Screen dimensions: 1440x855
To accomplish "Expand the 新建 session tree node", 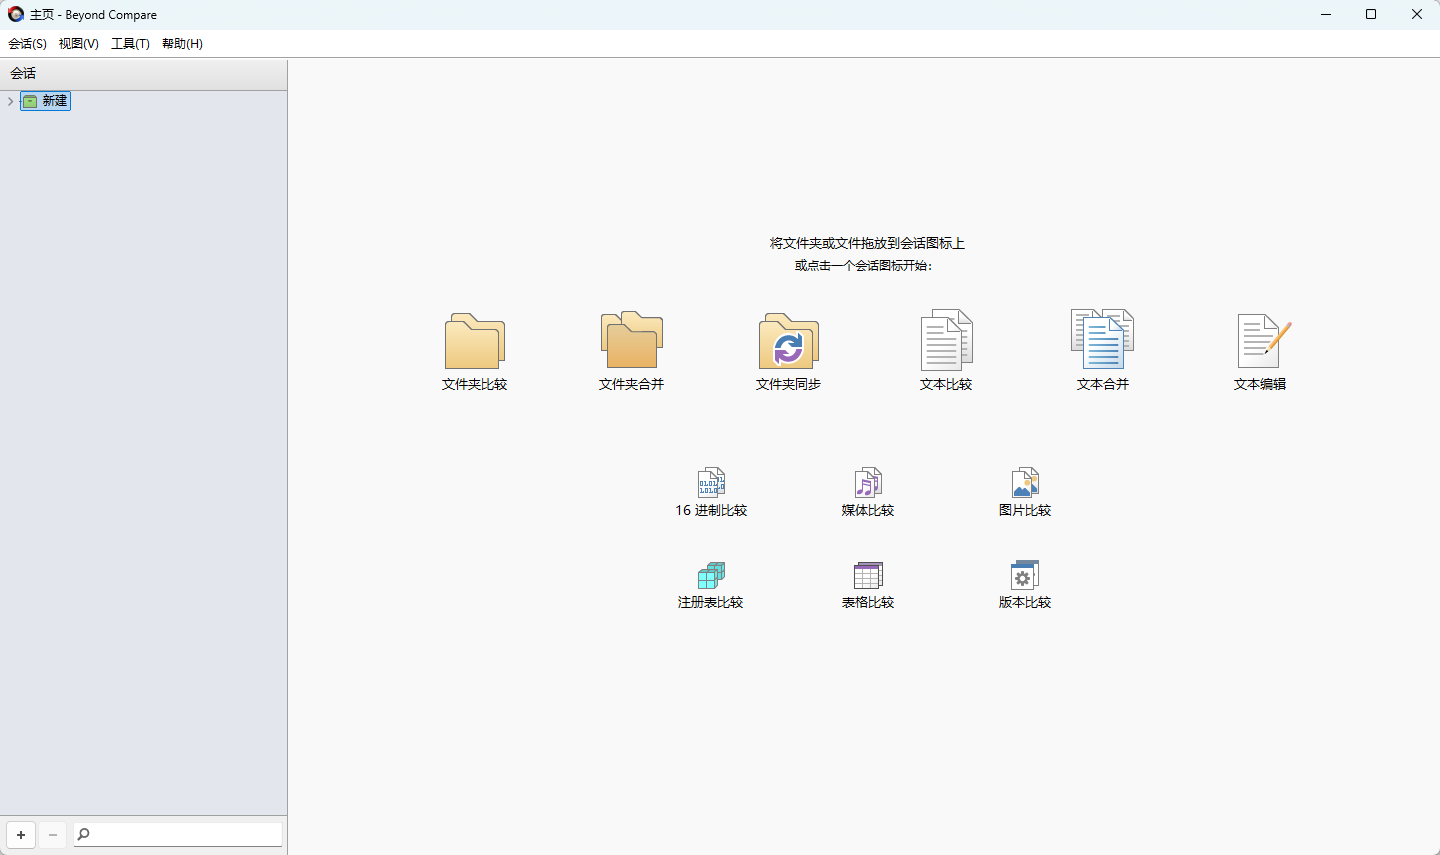I will [10, 101].
